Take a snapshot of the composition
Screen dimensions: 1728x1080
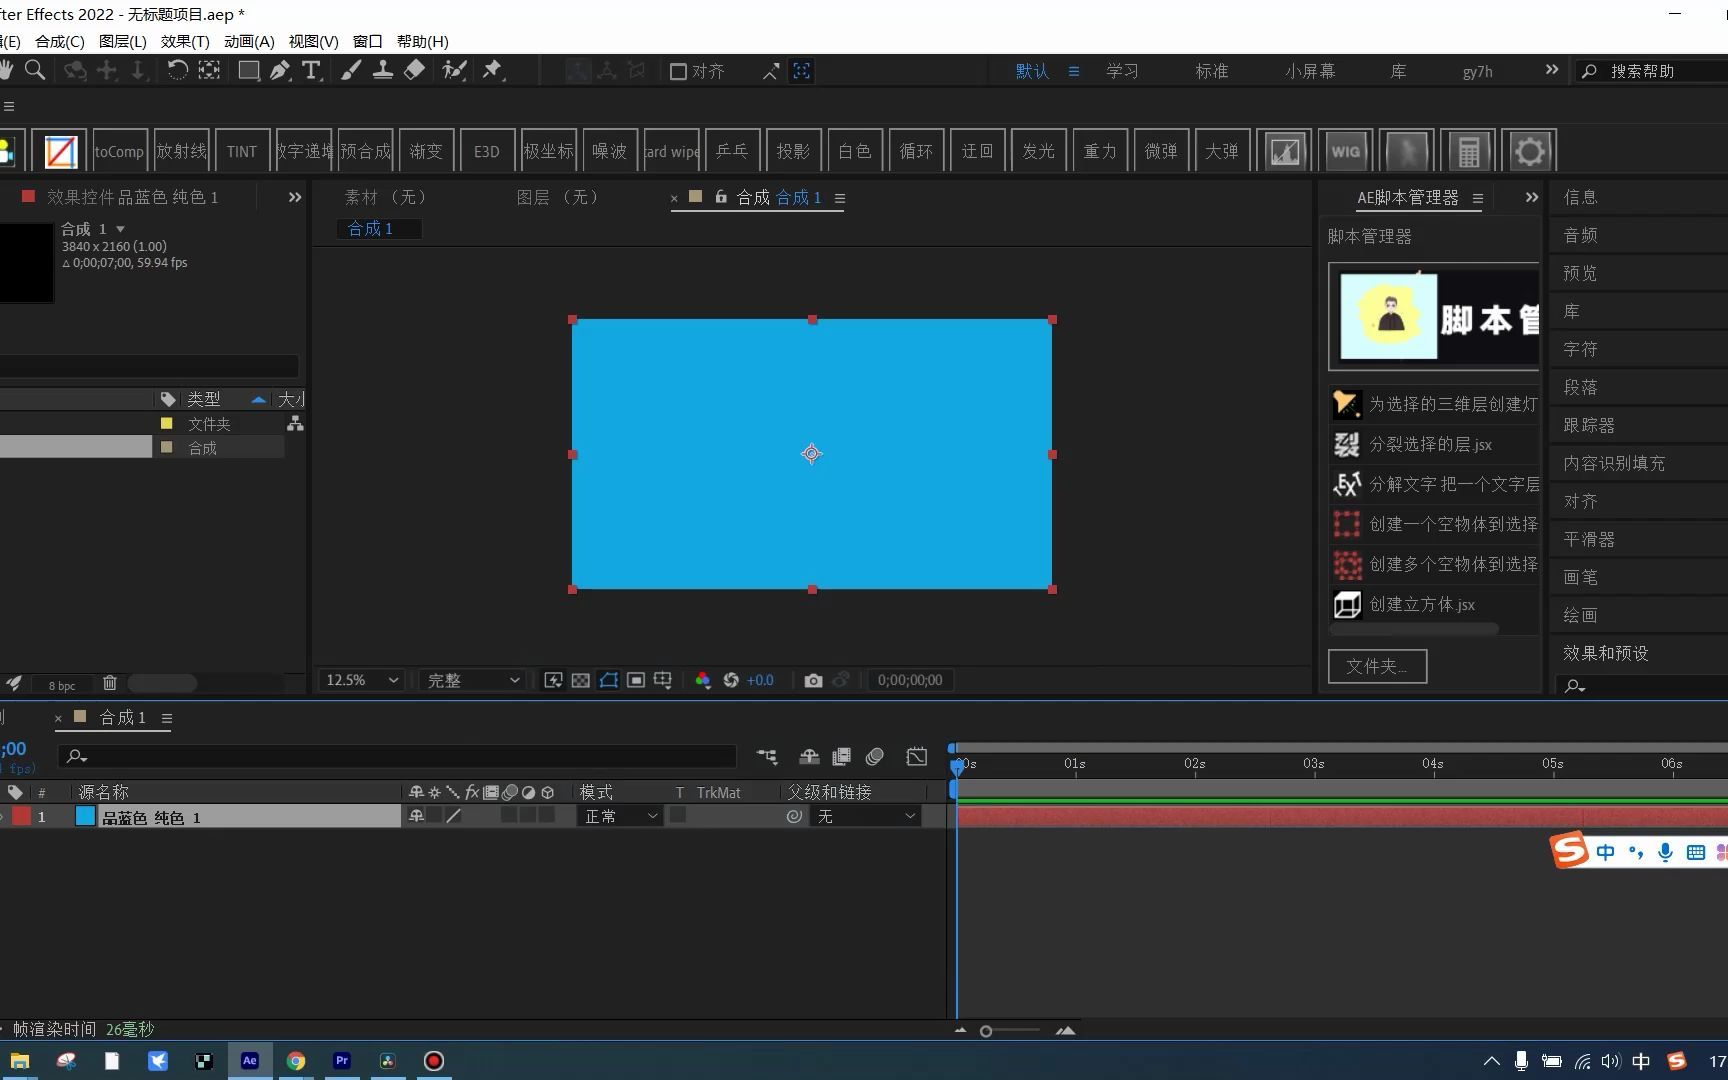[x=813, y=680]
